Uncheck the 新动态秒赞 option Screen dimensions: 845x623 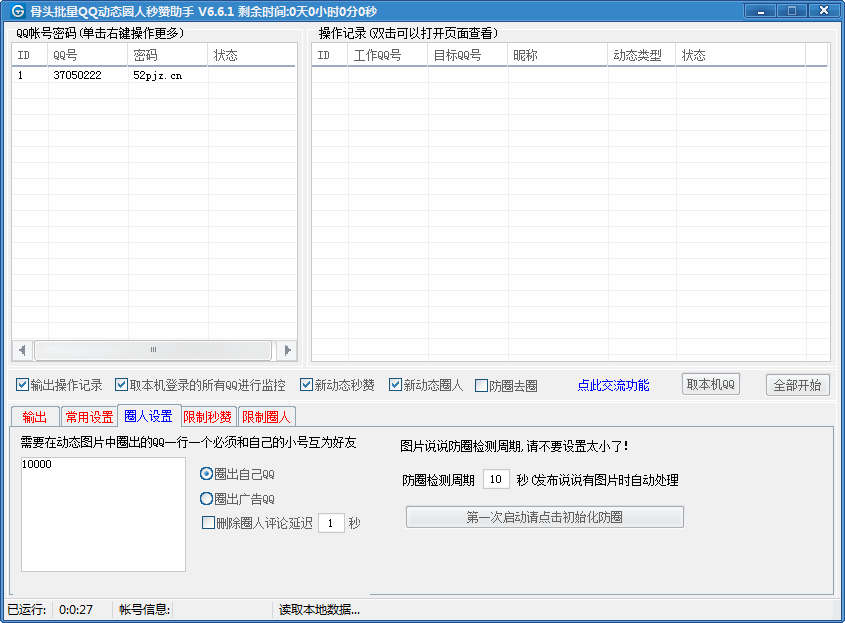(x=307, y=385)
